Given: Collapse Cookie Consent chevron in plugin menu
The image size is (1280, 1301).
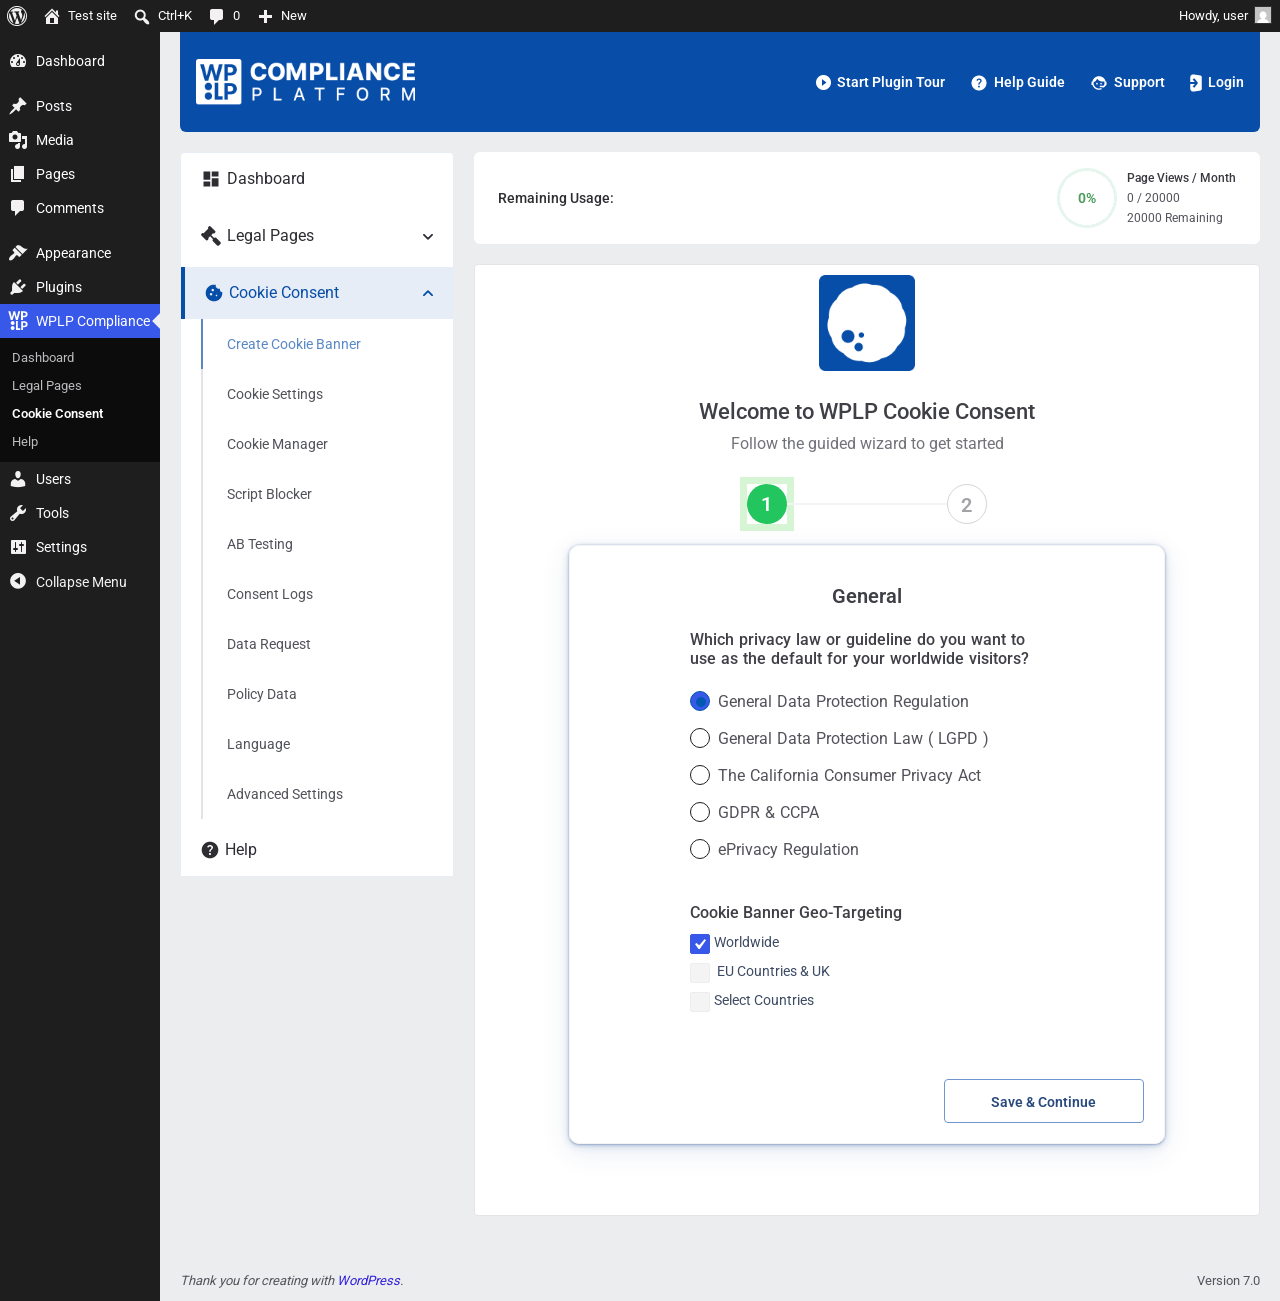Looking at the screenshot, I should (x=428, y=293).
